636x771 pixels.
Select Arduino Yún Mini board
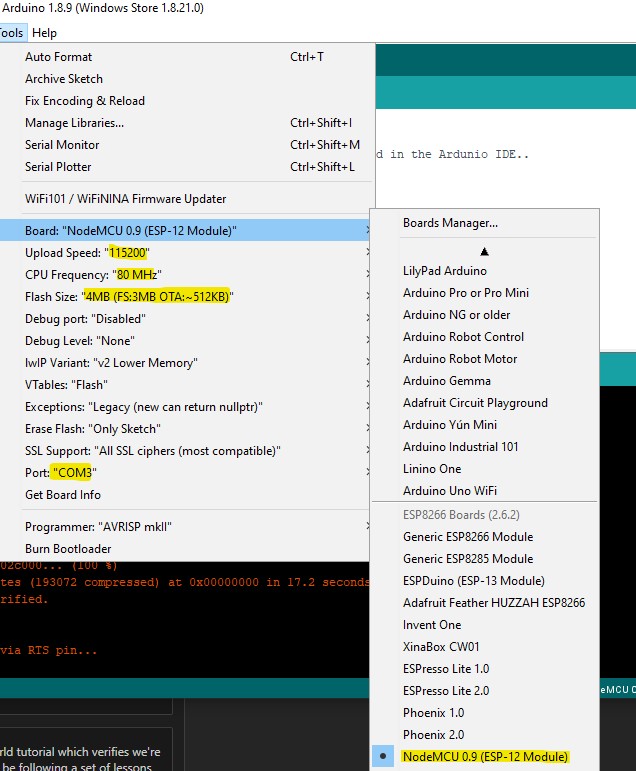pos(485,425)
